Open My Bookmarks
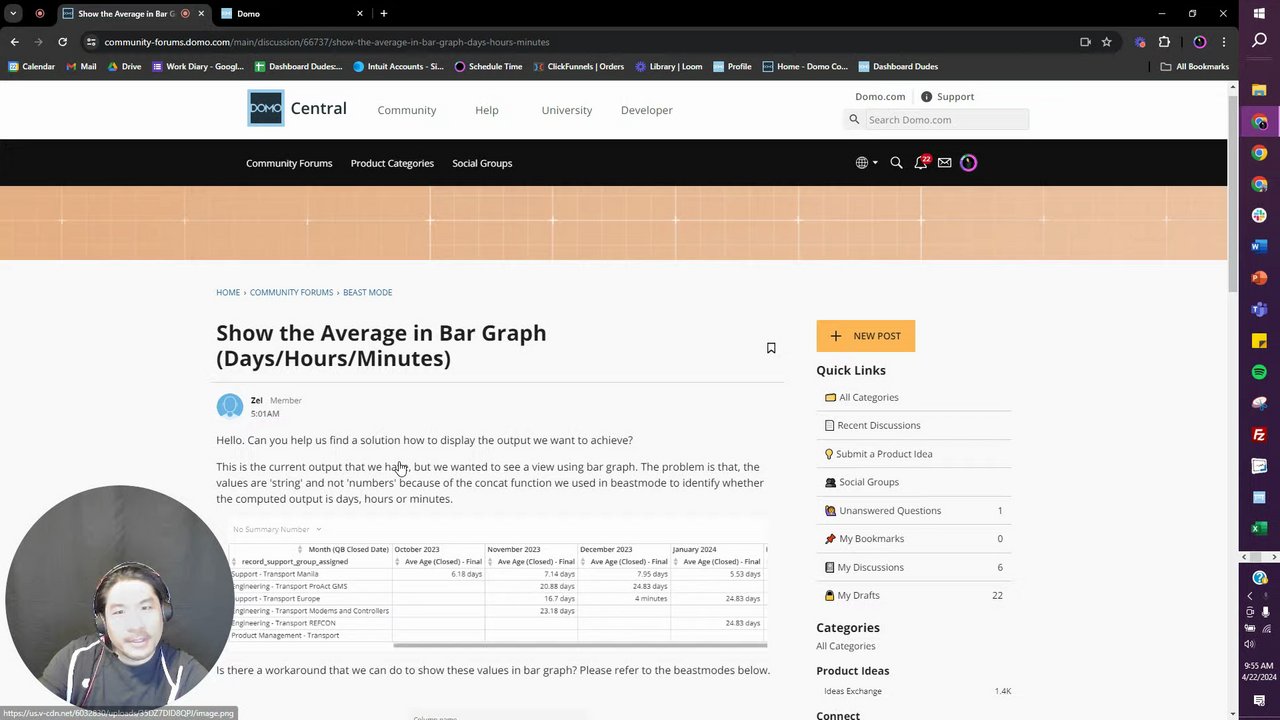This screenshot has height=720, width=1280. point(871,539)
